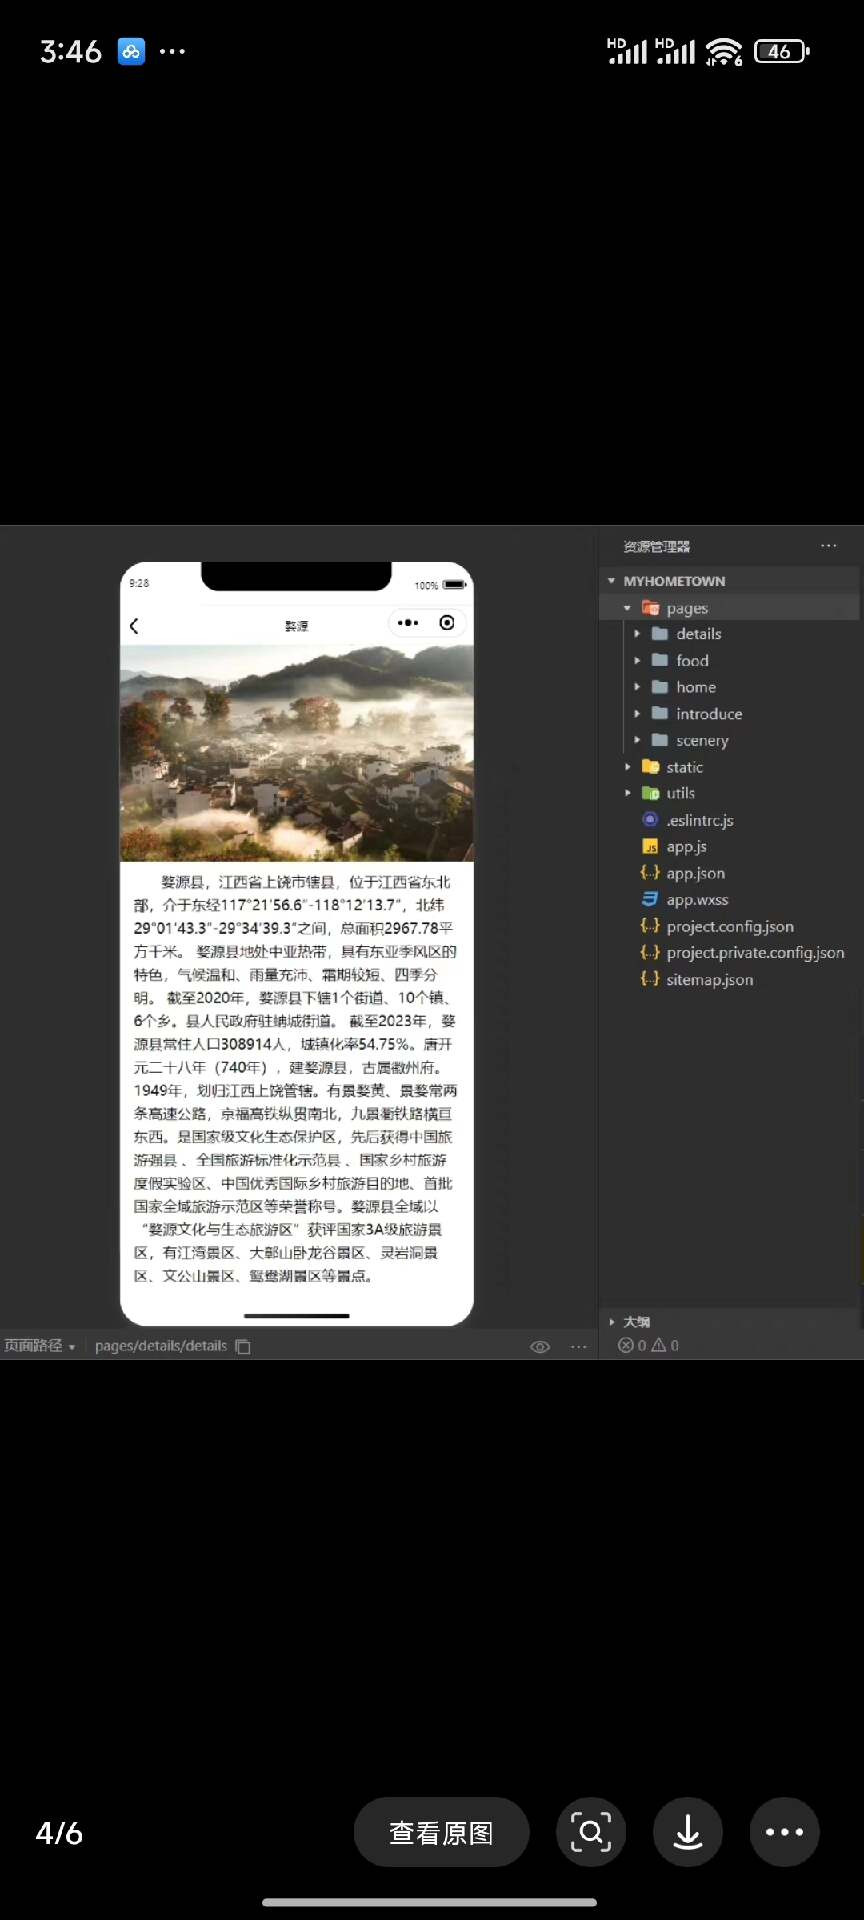Tap the 婺源县 description paragraph

point(295,1079)
